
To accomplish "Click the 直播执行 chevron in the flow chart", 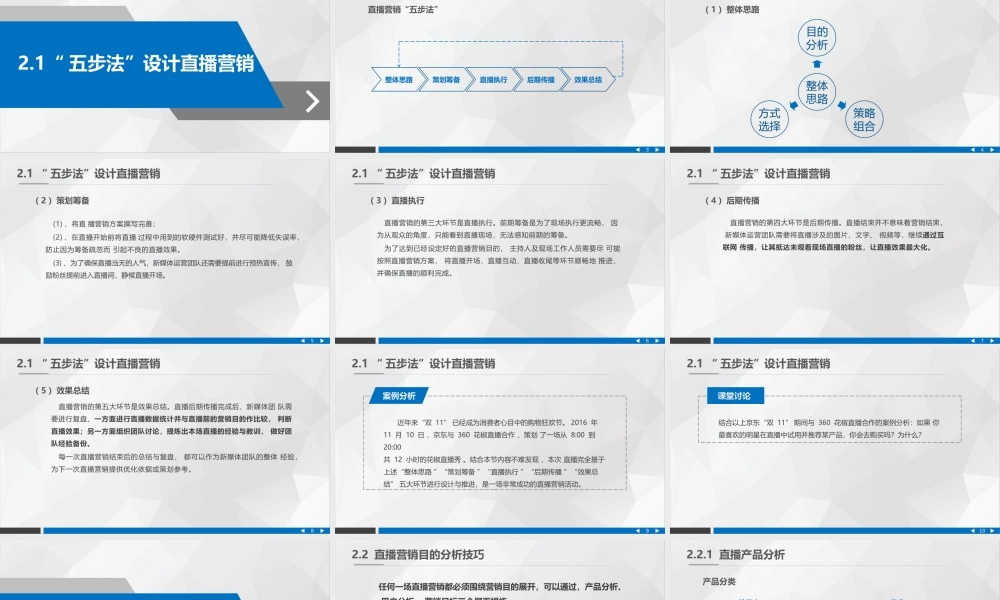I will point(494,79).
